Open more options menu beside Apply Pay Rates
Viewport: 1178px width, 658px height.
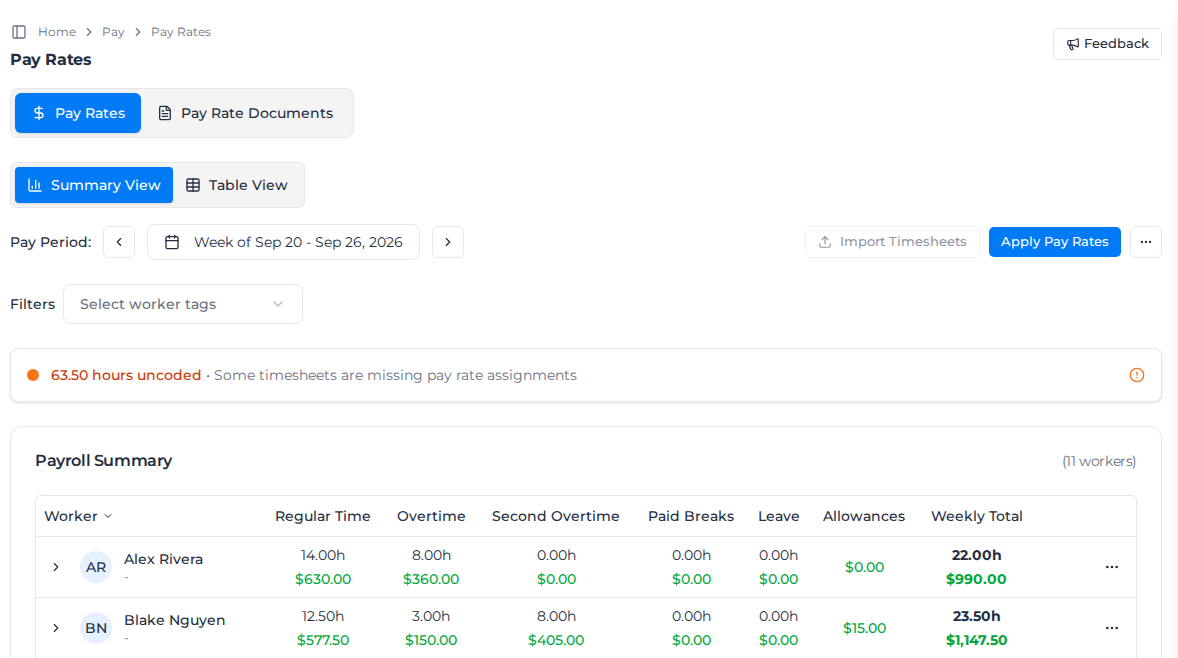(x=1146, y=242)
